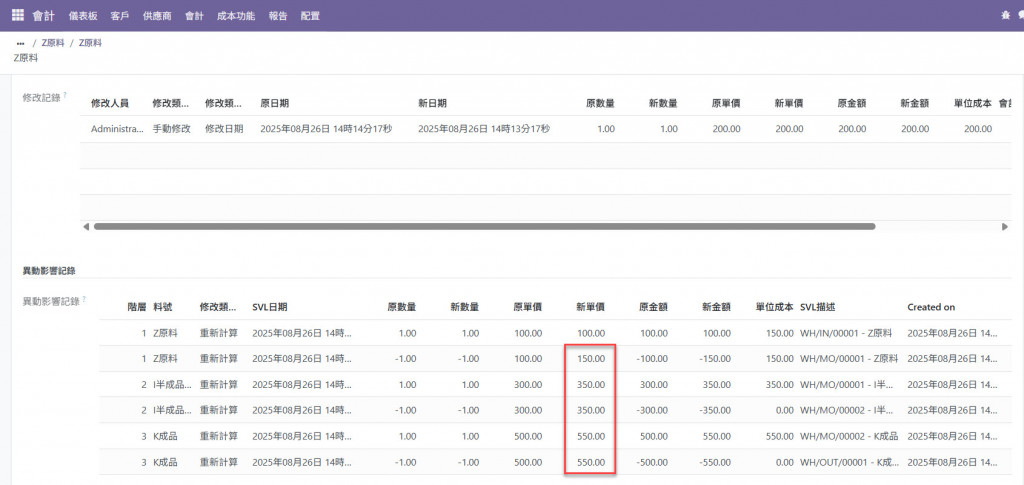The width and height of the screenshot is (1024, 485).
Task: Sort by 單位成本 header in 修改記錄 table
Action: [x=973, y=103]
